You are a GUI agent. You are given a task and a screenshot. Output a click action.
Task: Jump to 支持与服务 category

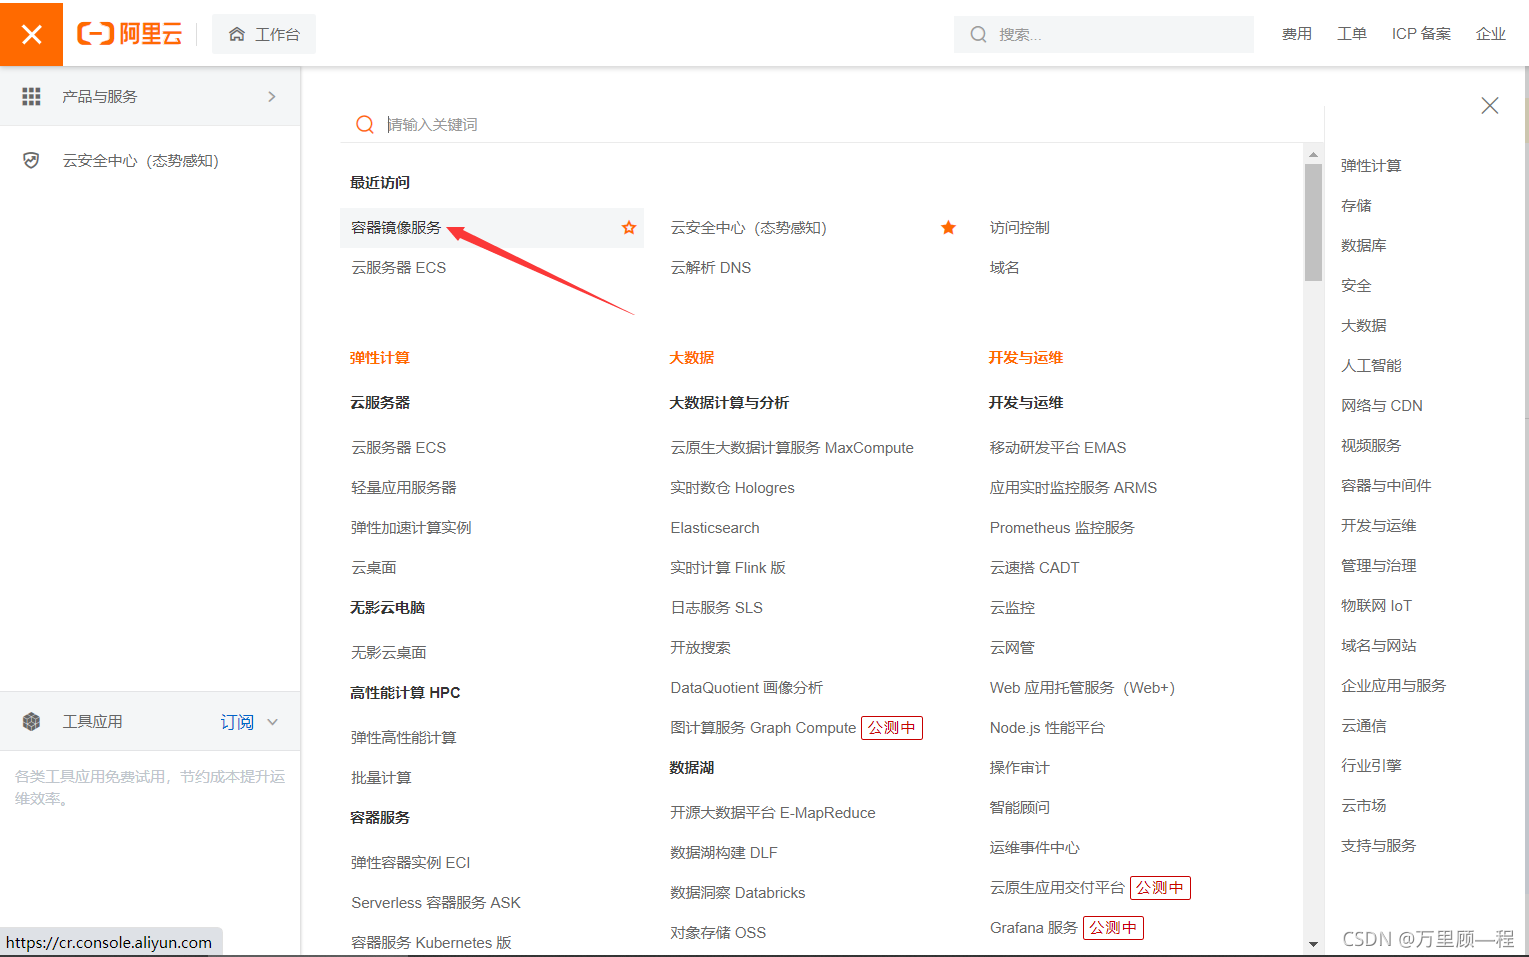tap(1379, 846)
